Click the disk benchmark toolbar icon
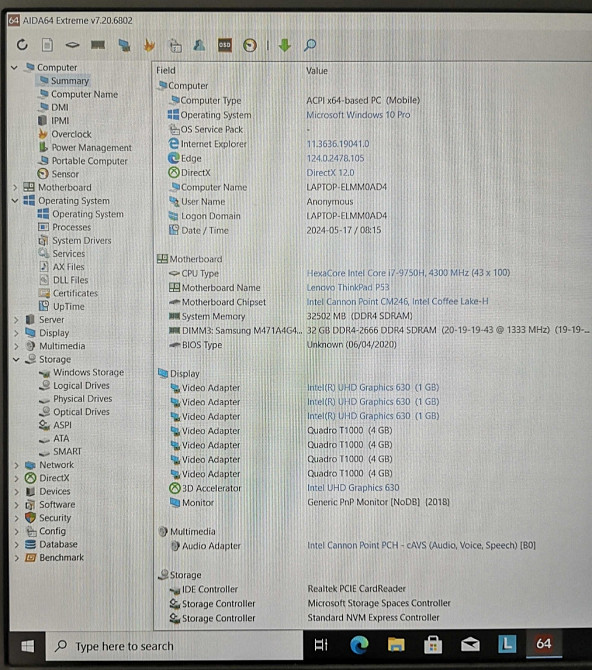 (72, 44)
